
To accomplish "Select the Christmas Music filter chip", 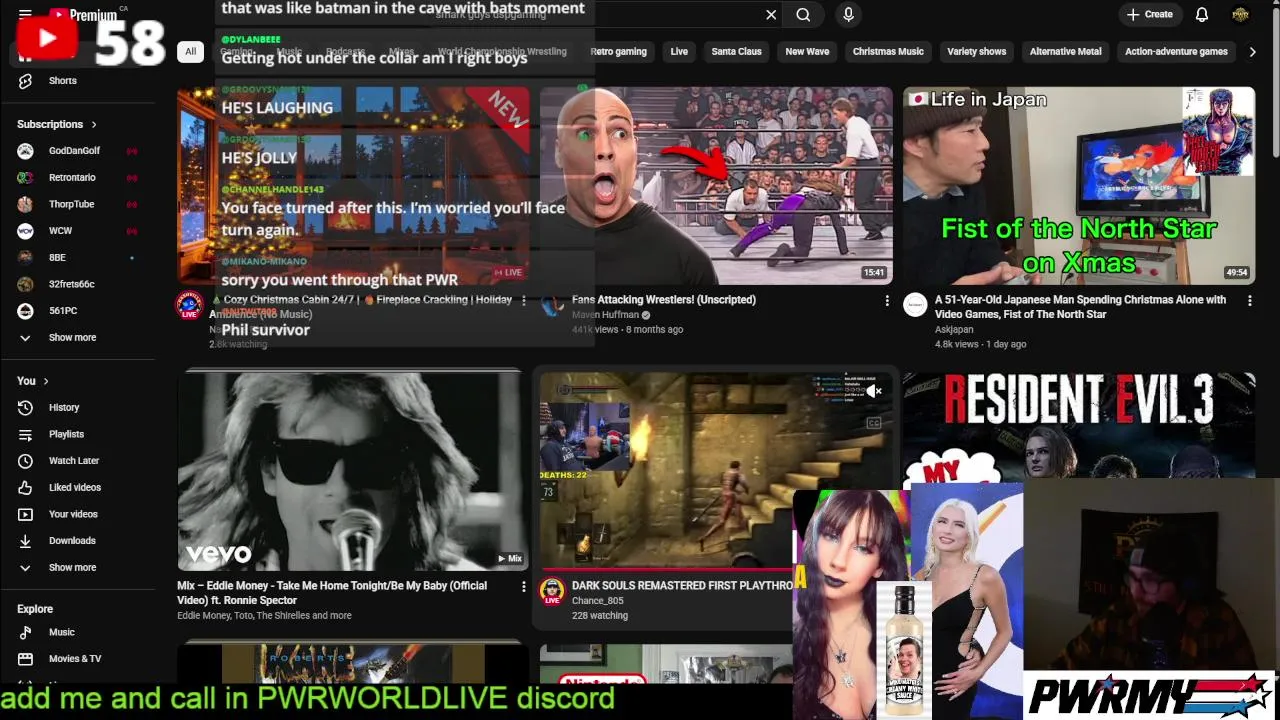I will [x=888, y=52].
